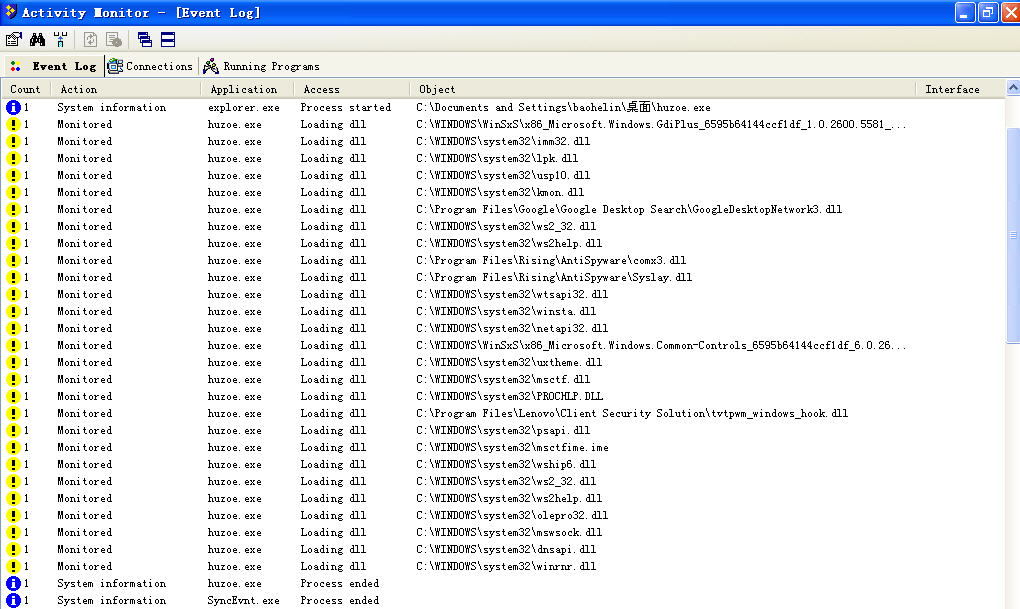The height and width of the screenshot is (609, 1020).
Task: Sort by the Application column header
Action: [247, 89]
